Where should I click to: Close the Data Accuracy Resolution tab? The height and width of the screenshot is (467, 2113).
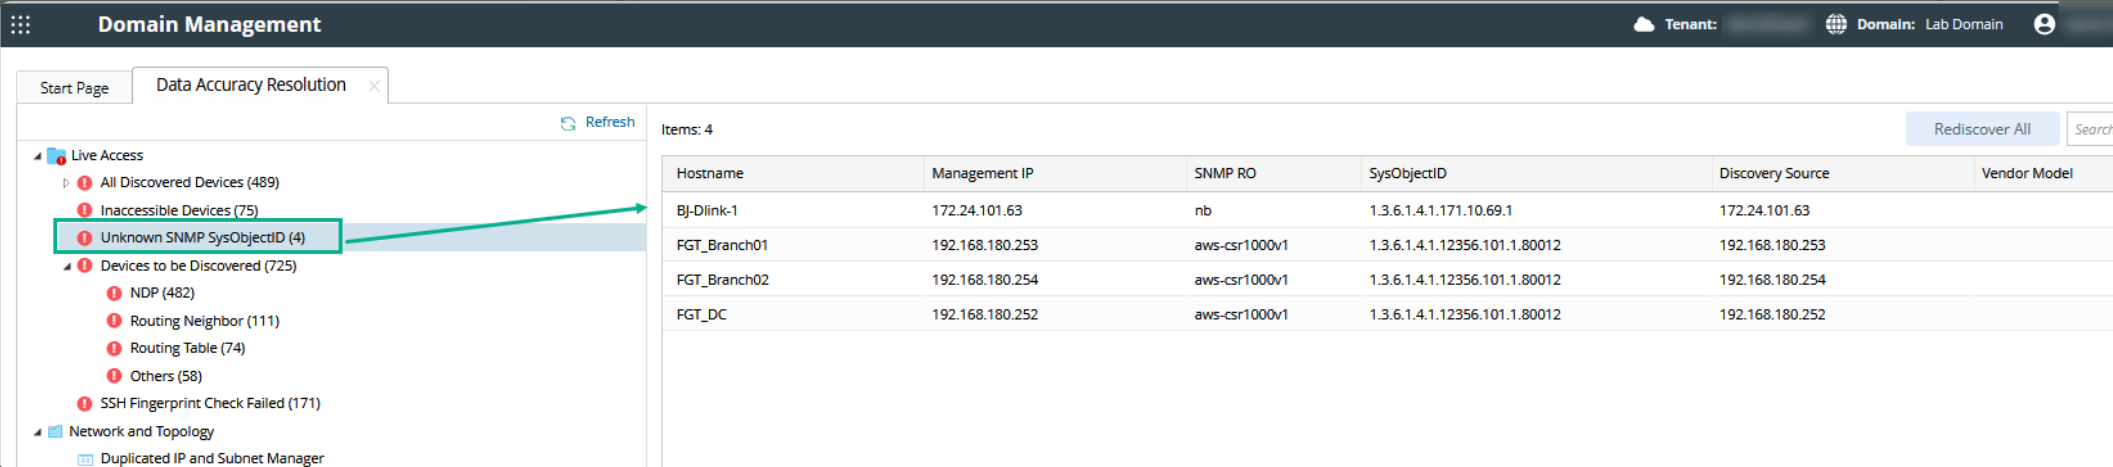coord(374,86)
